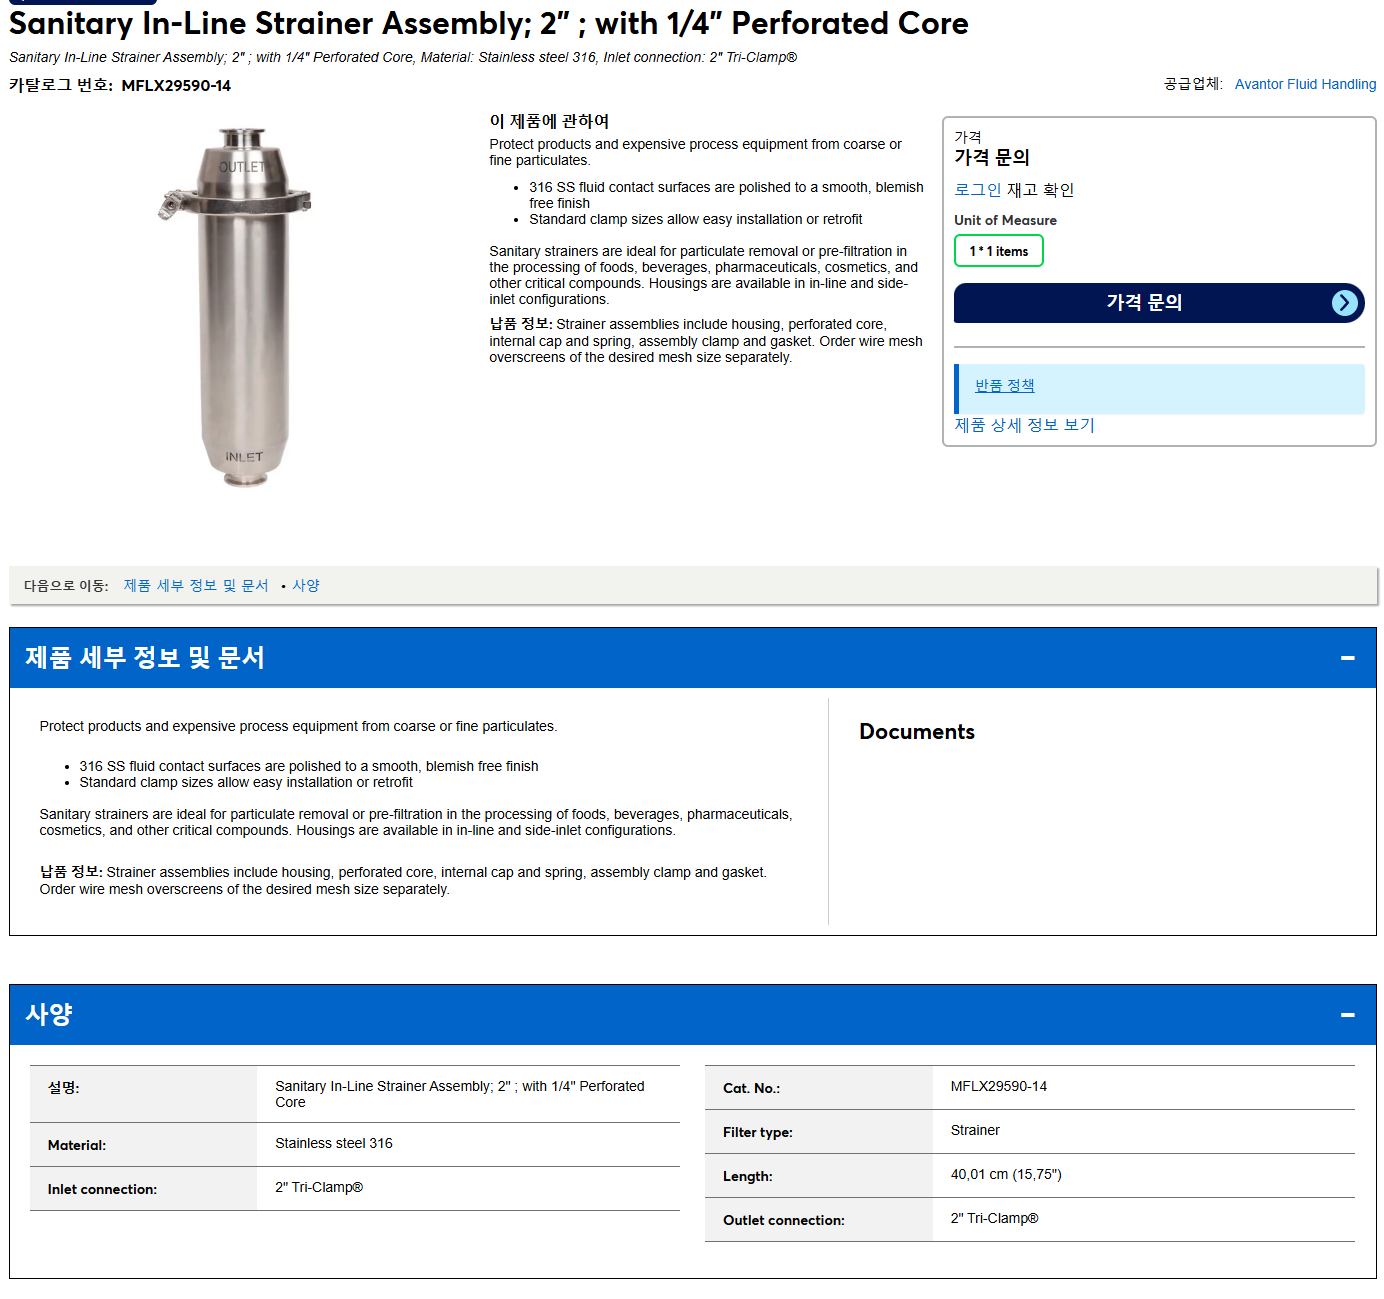The width and height of the screenshot is (1384, 1299).
Task: Click the Outlet connection value 2" Tri-Clamp®
Action: [995, 1219]
